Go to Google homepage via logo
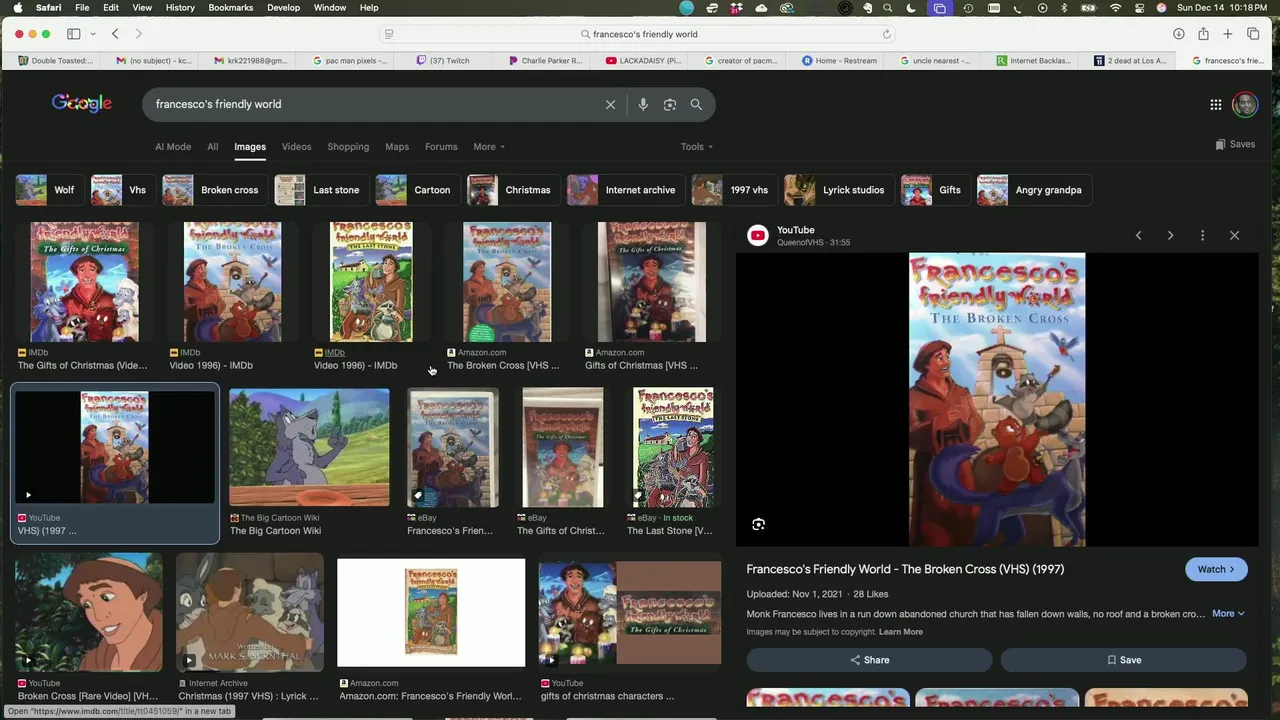1280x720 pixels. click(82, 103)
